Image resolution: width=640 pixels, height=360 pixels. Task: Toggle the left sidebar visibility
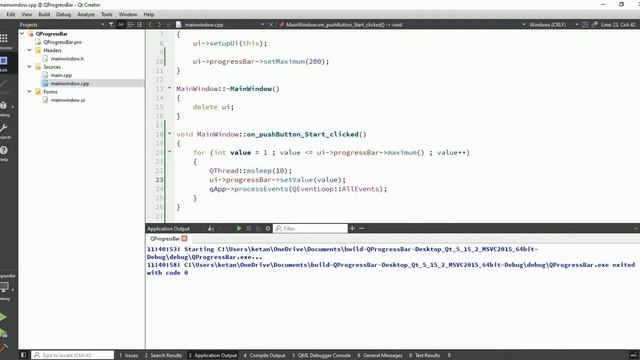tap(23, 355)
